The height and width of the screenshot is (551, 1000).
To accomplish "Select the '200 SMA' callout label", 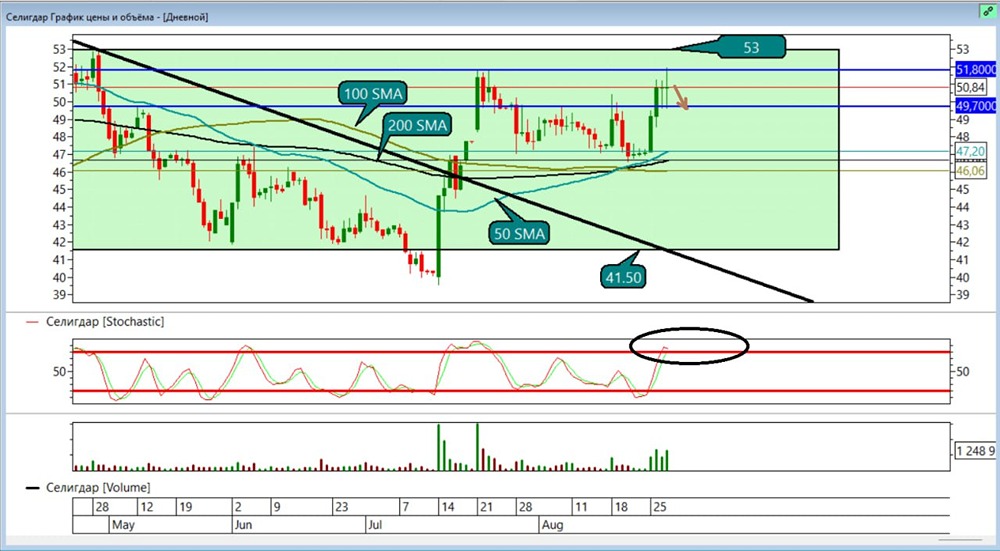I will [417, 126].
